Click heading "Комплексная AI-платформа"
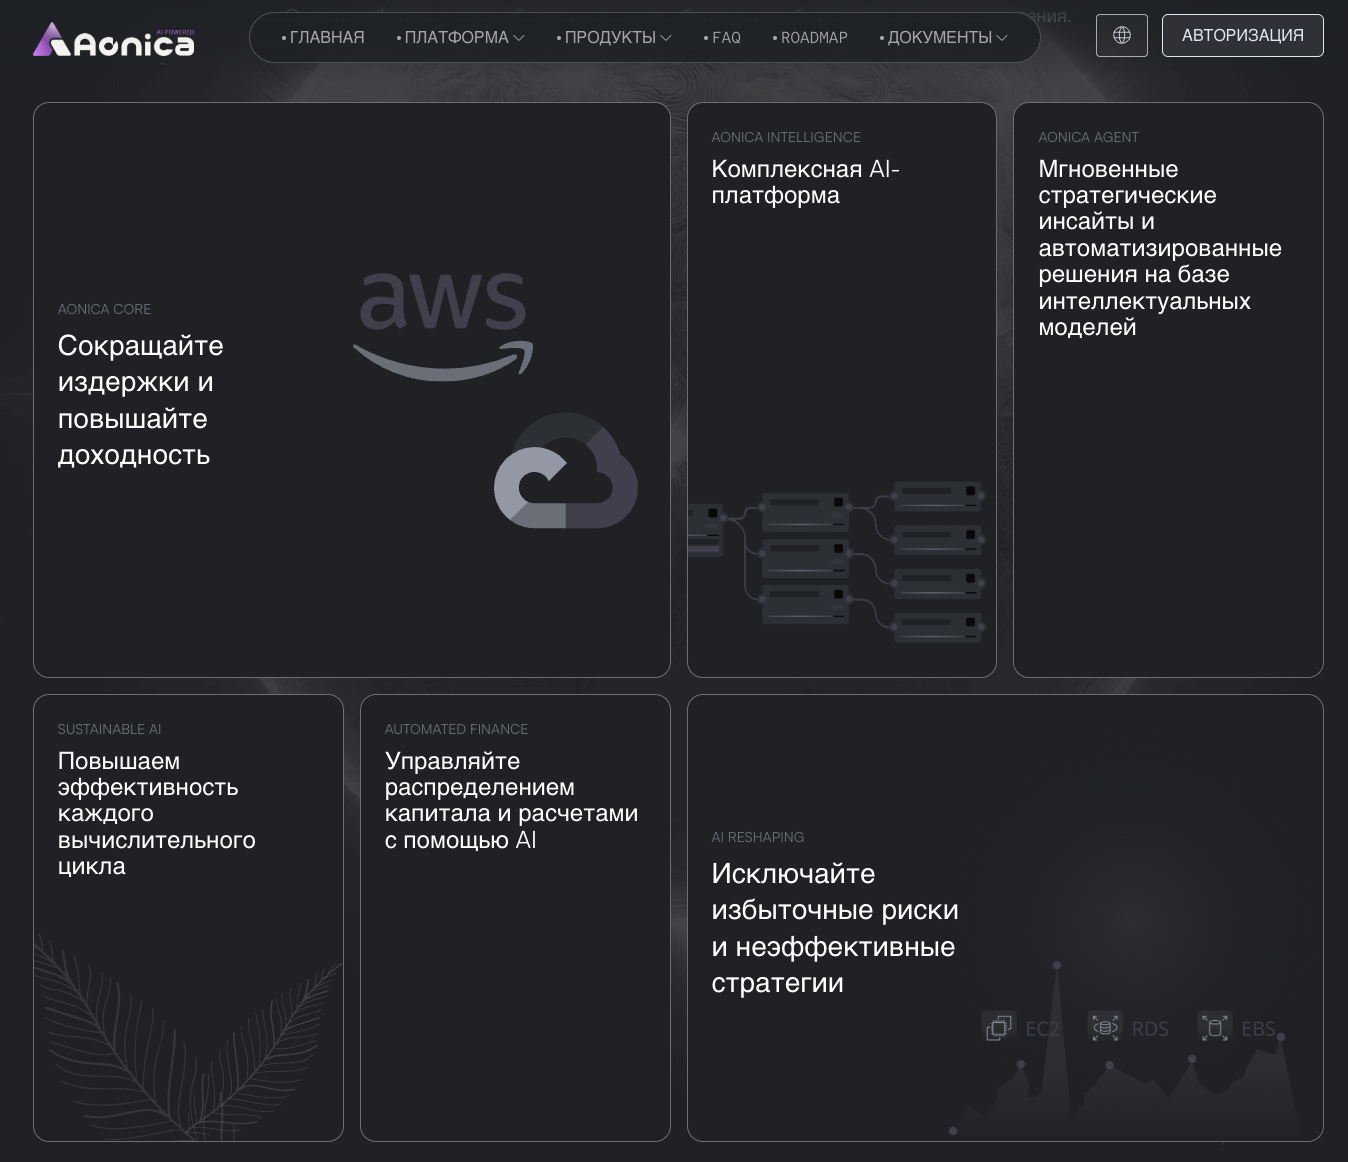Image resolution: width=1348 pixels, height=1162 pixels. pos(806,182)
